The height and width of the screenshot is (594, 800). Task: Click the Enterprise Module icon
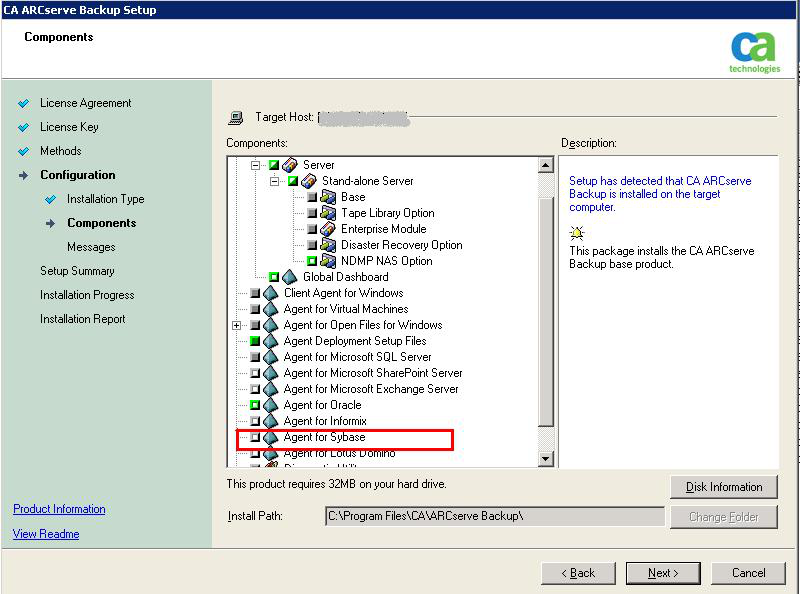pyautogui.click(x=328, y=229)
